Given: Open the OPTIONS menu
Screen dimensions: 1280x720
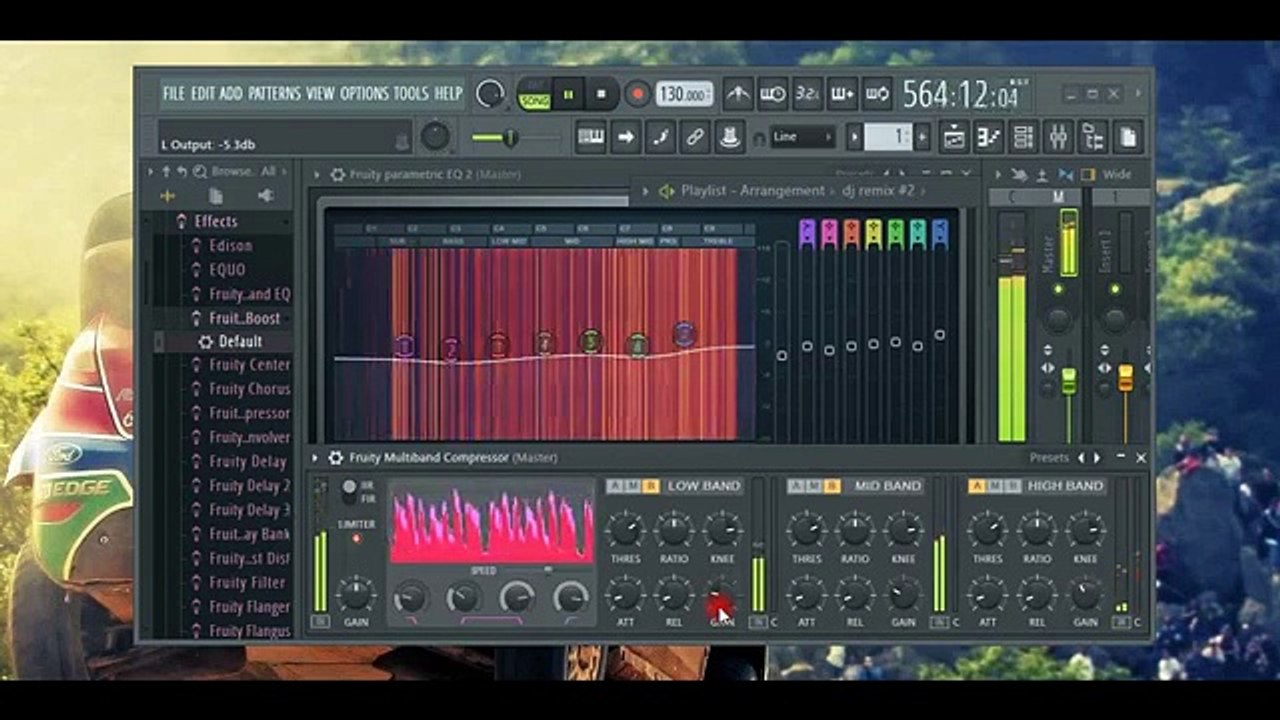Looking at the screenshot, I should [364, 94].
